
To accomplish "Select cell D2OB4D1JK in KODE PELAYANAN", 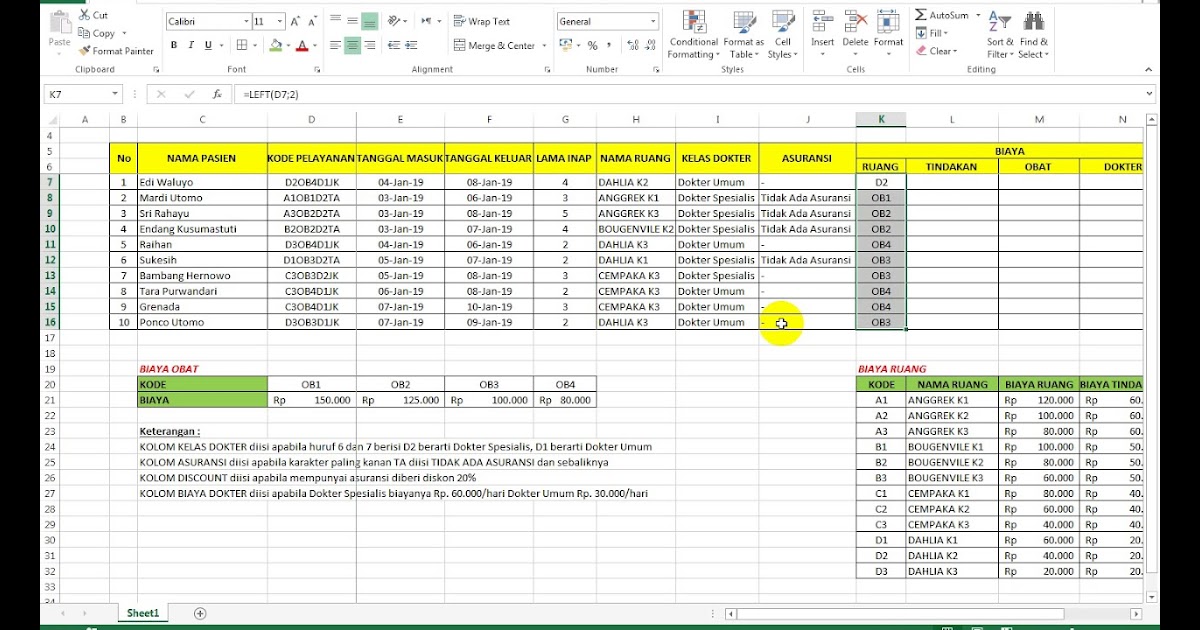I will [x=312, y=182].
